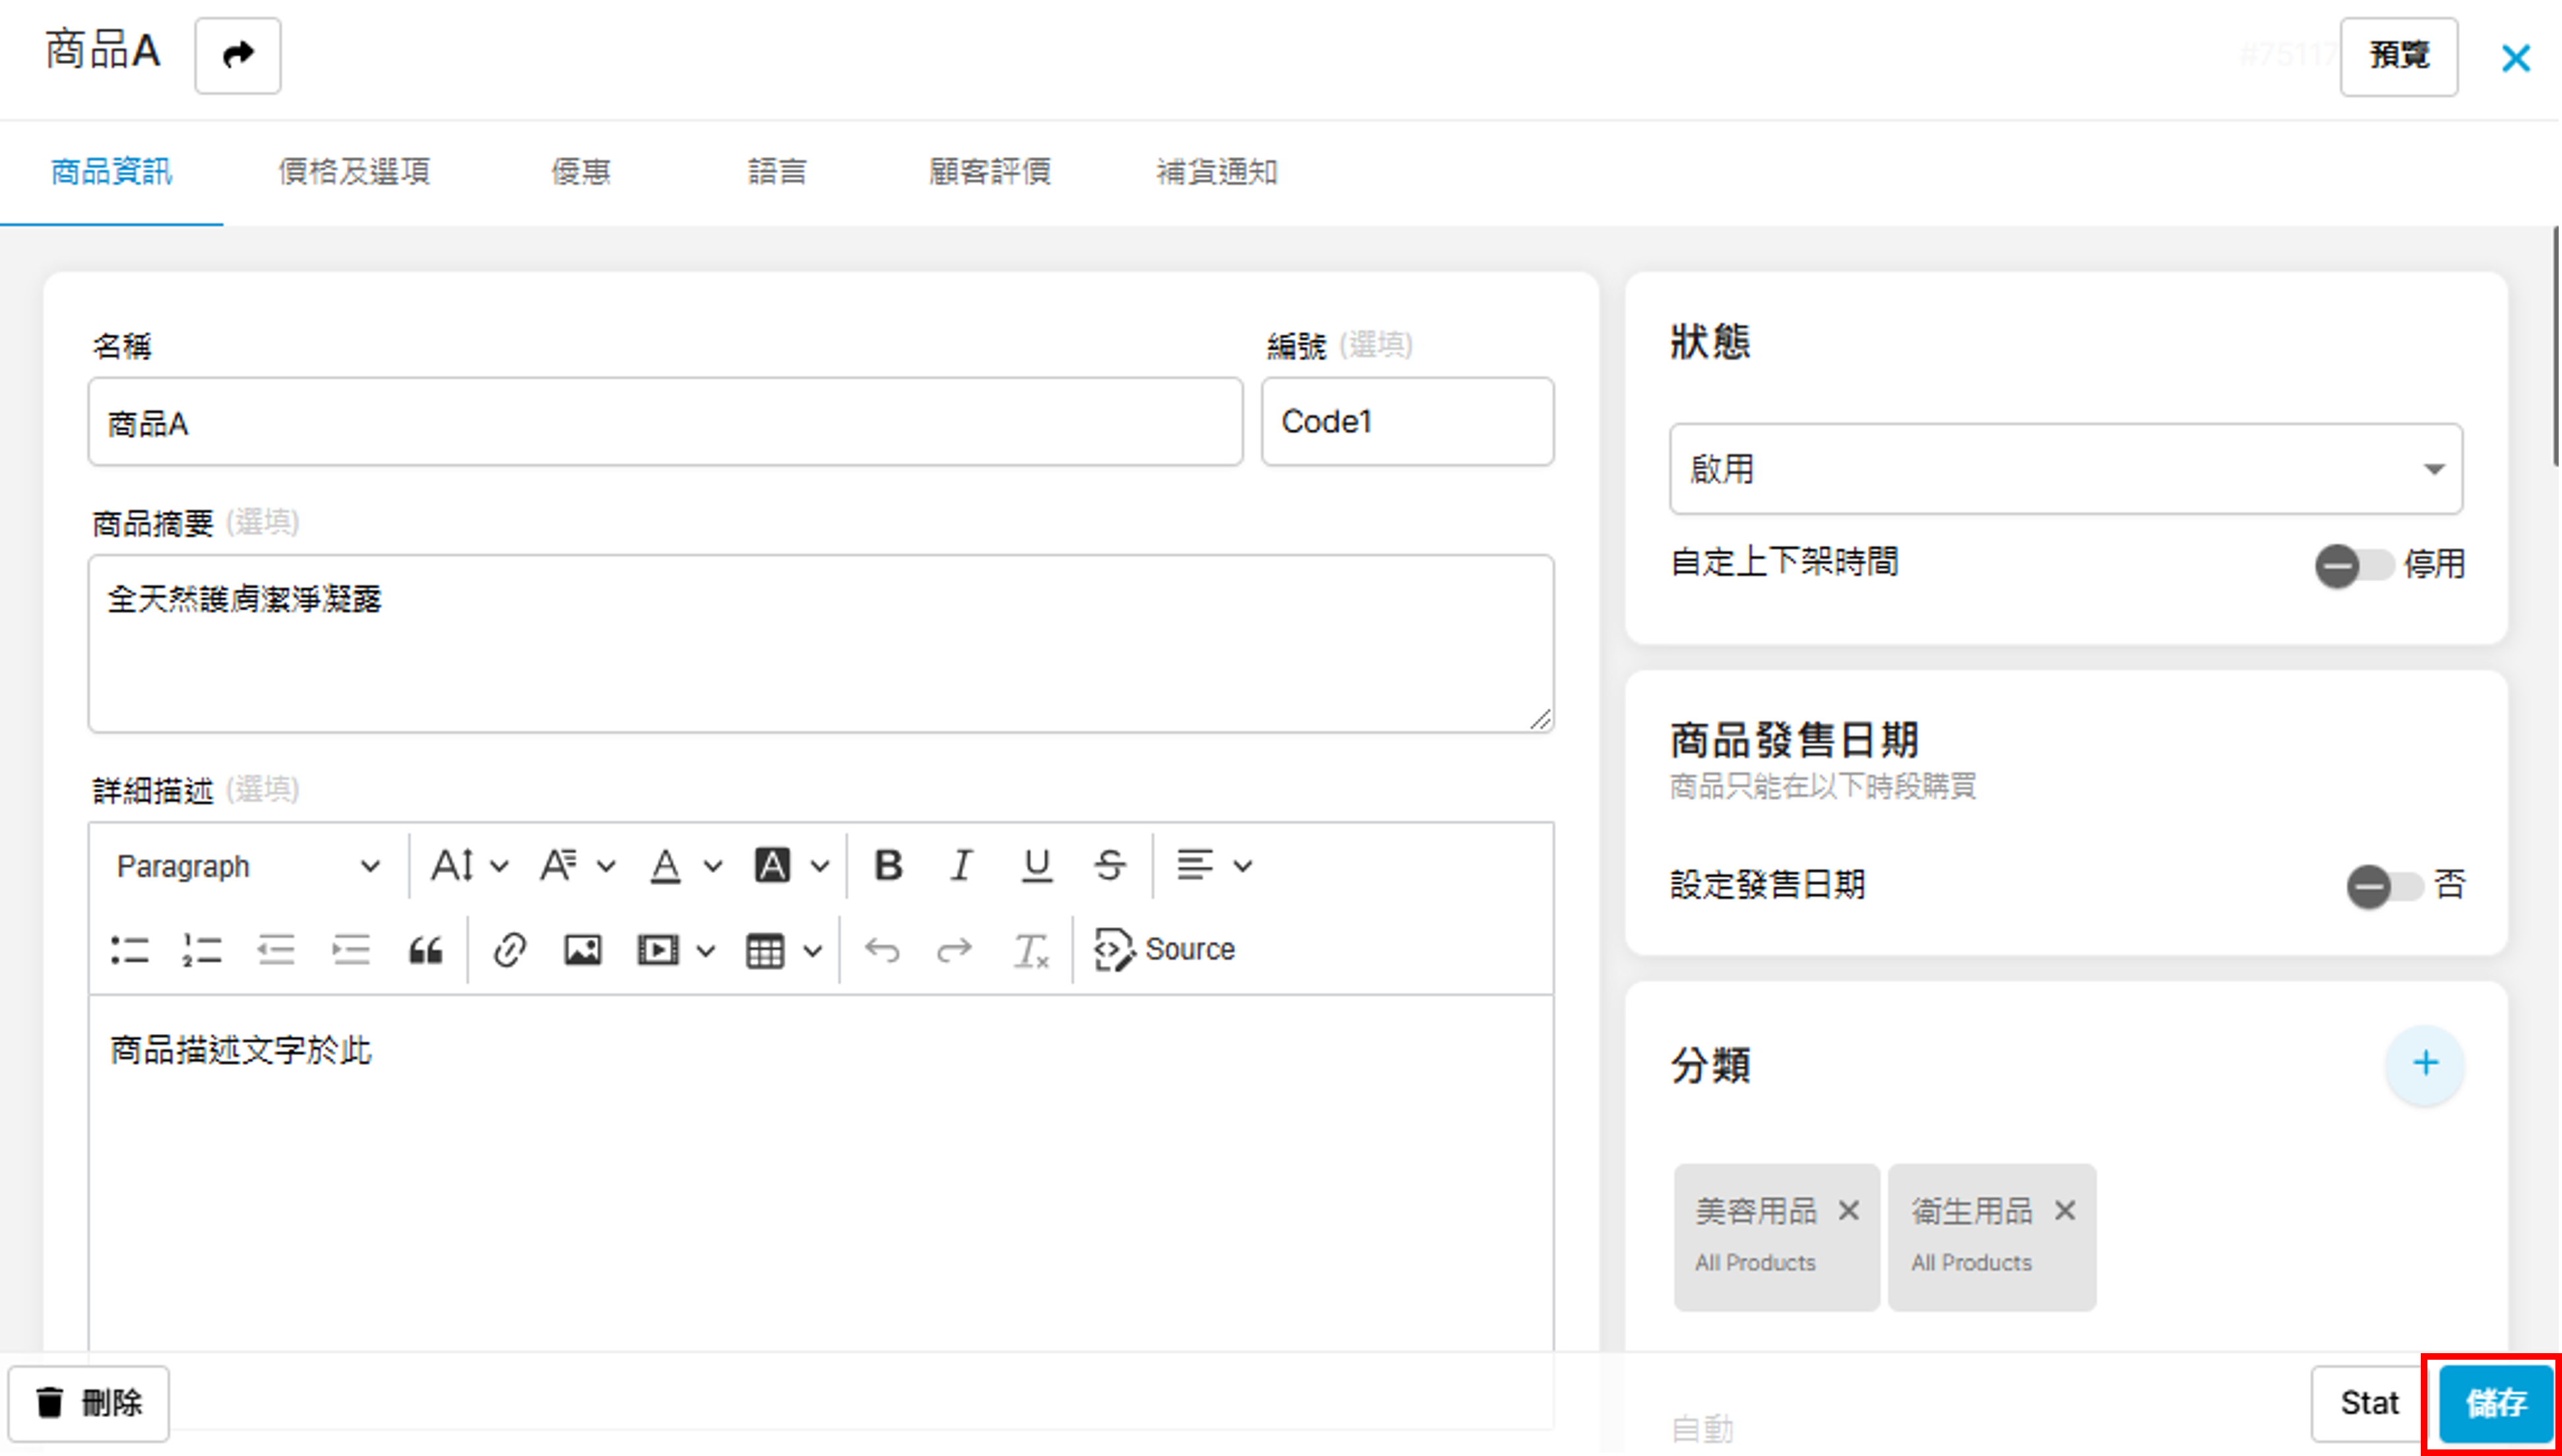This screenshot has height=1456, width=2562.
Task: Click the plus icon to add a 分類
Action: (2424, 1063)
